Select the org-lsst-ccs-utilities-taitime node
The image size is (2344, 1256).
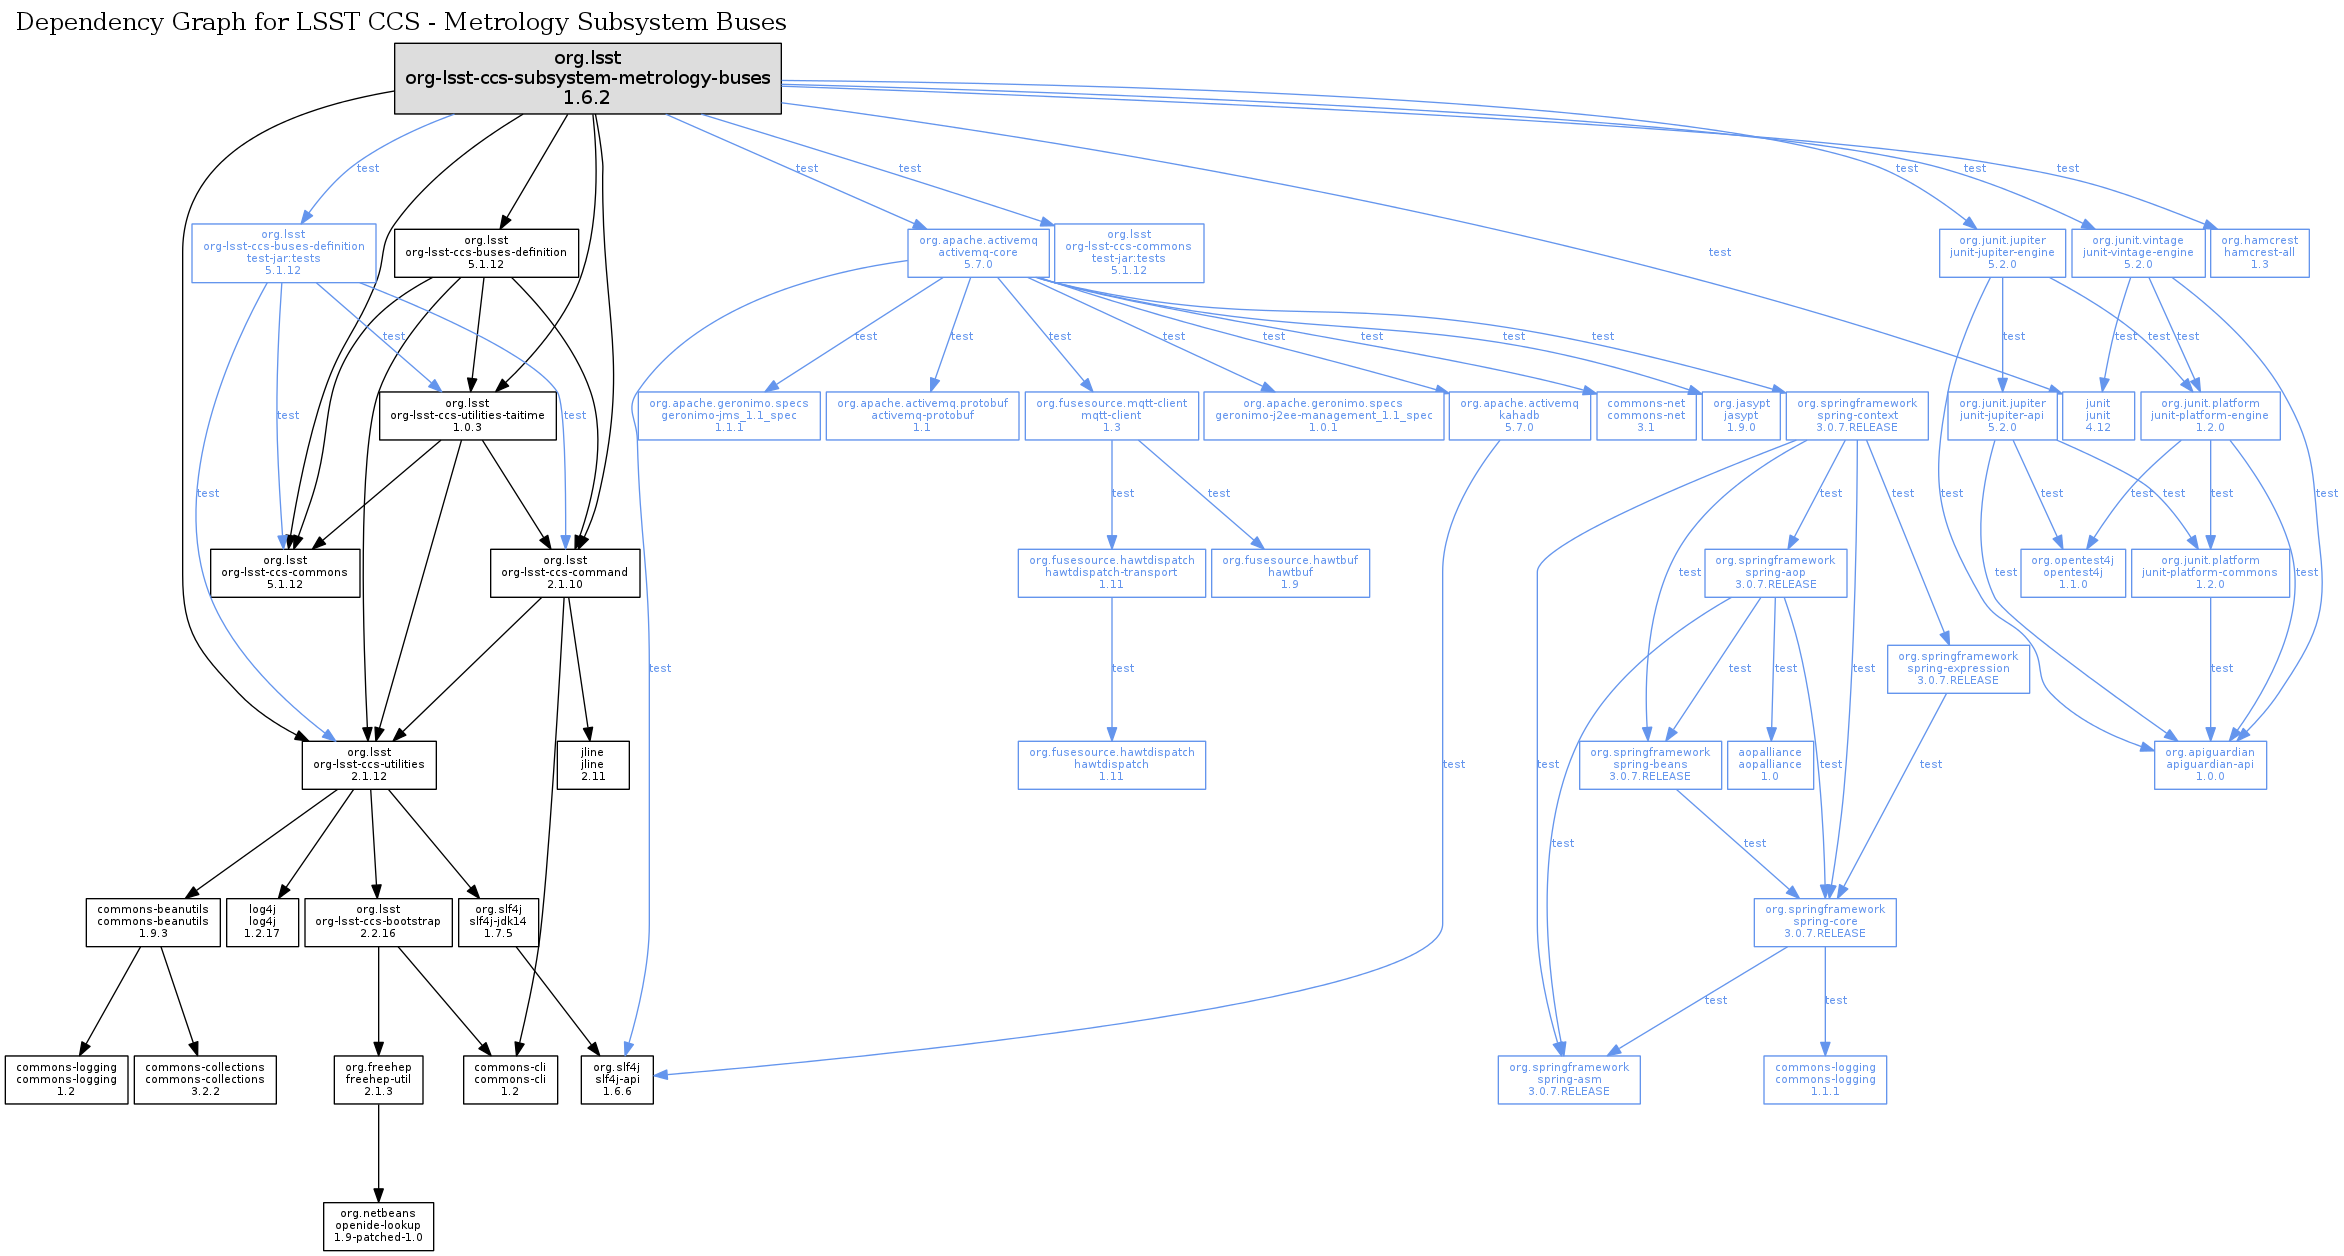467,415
